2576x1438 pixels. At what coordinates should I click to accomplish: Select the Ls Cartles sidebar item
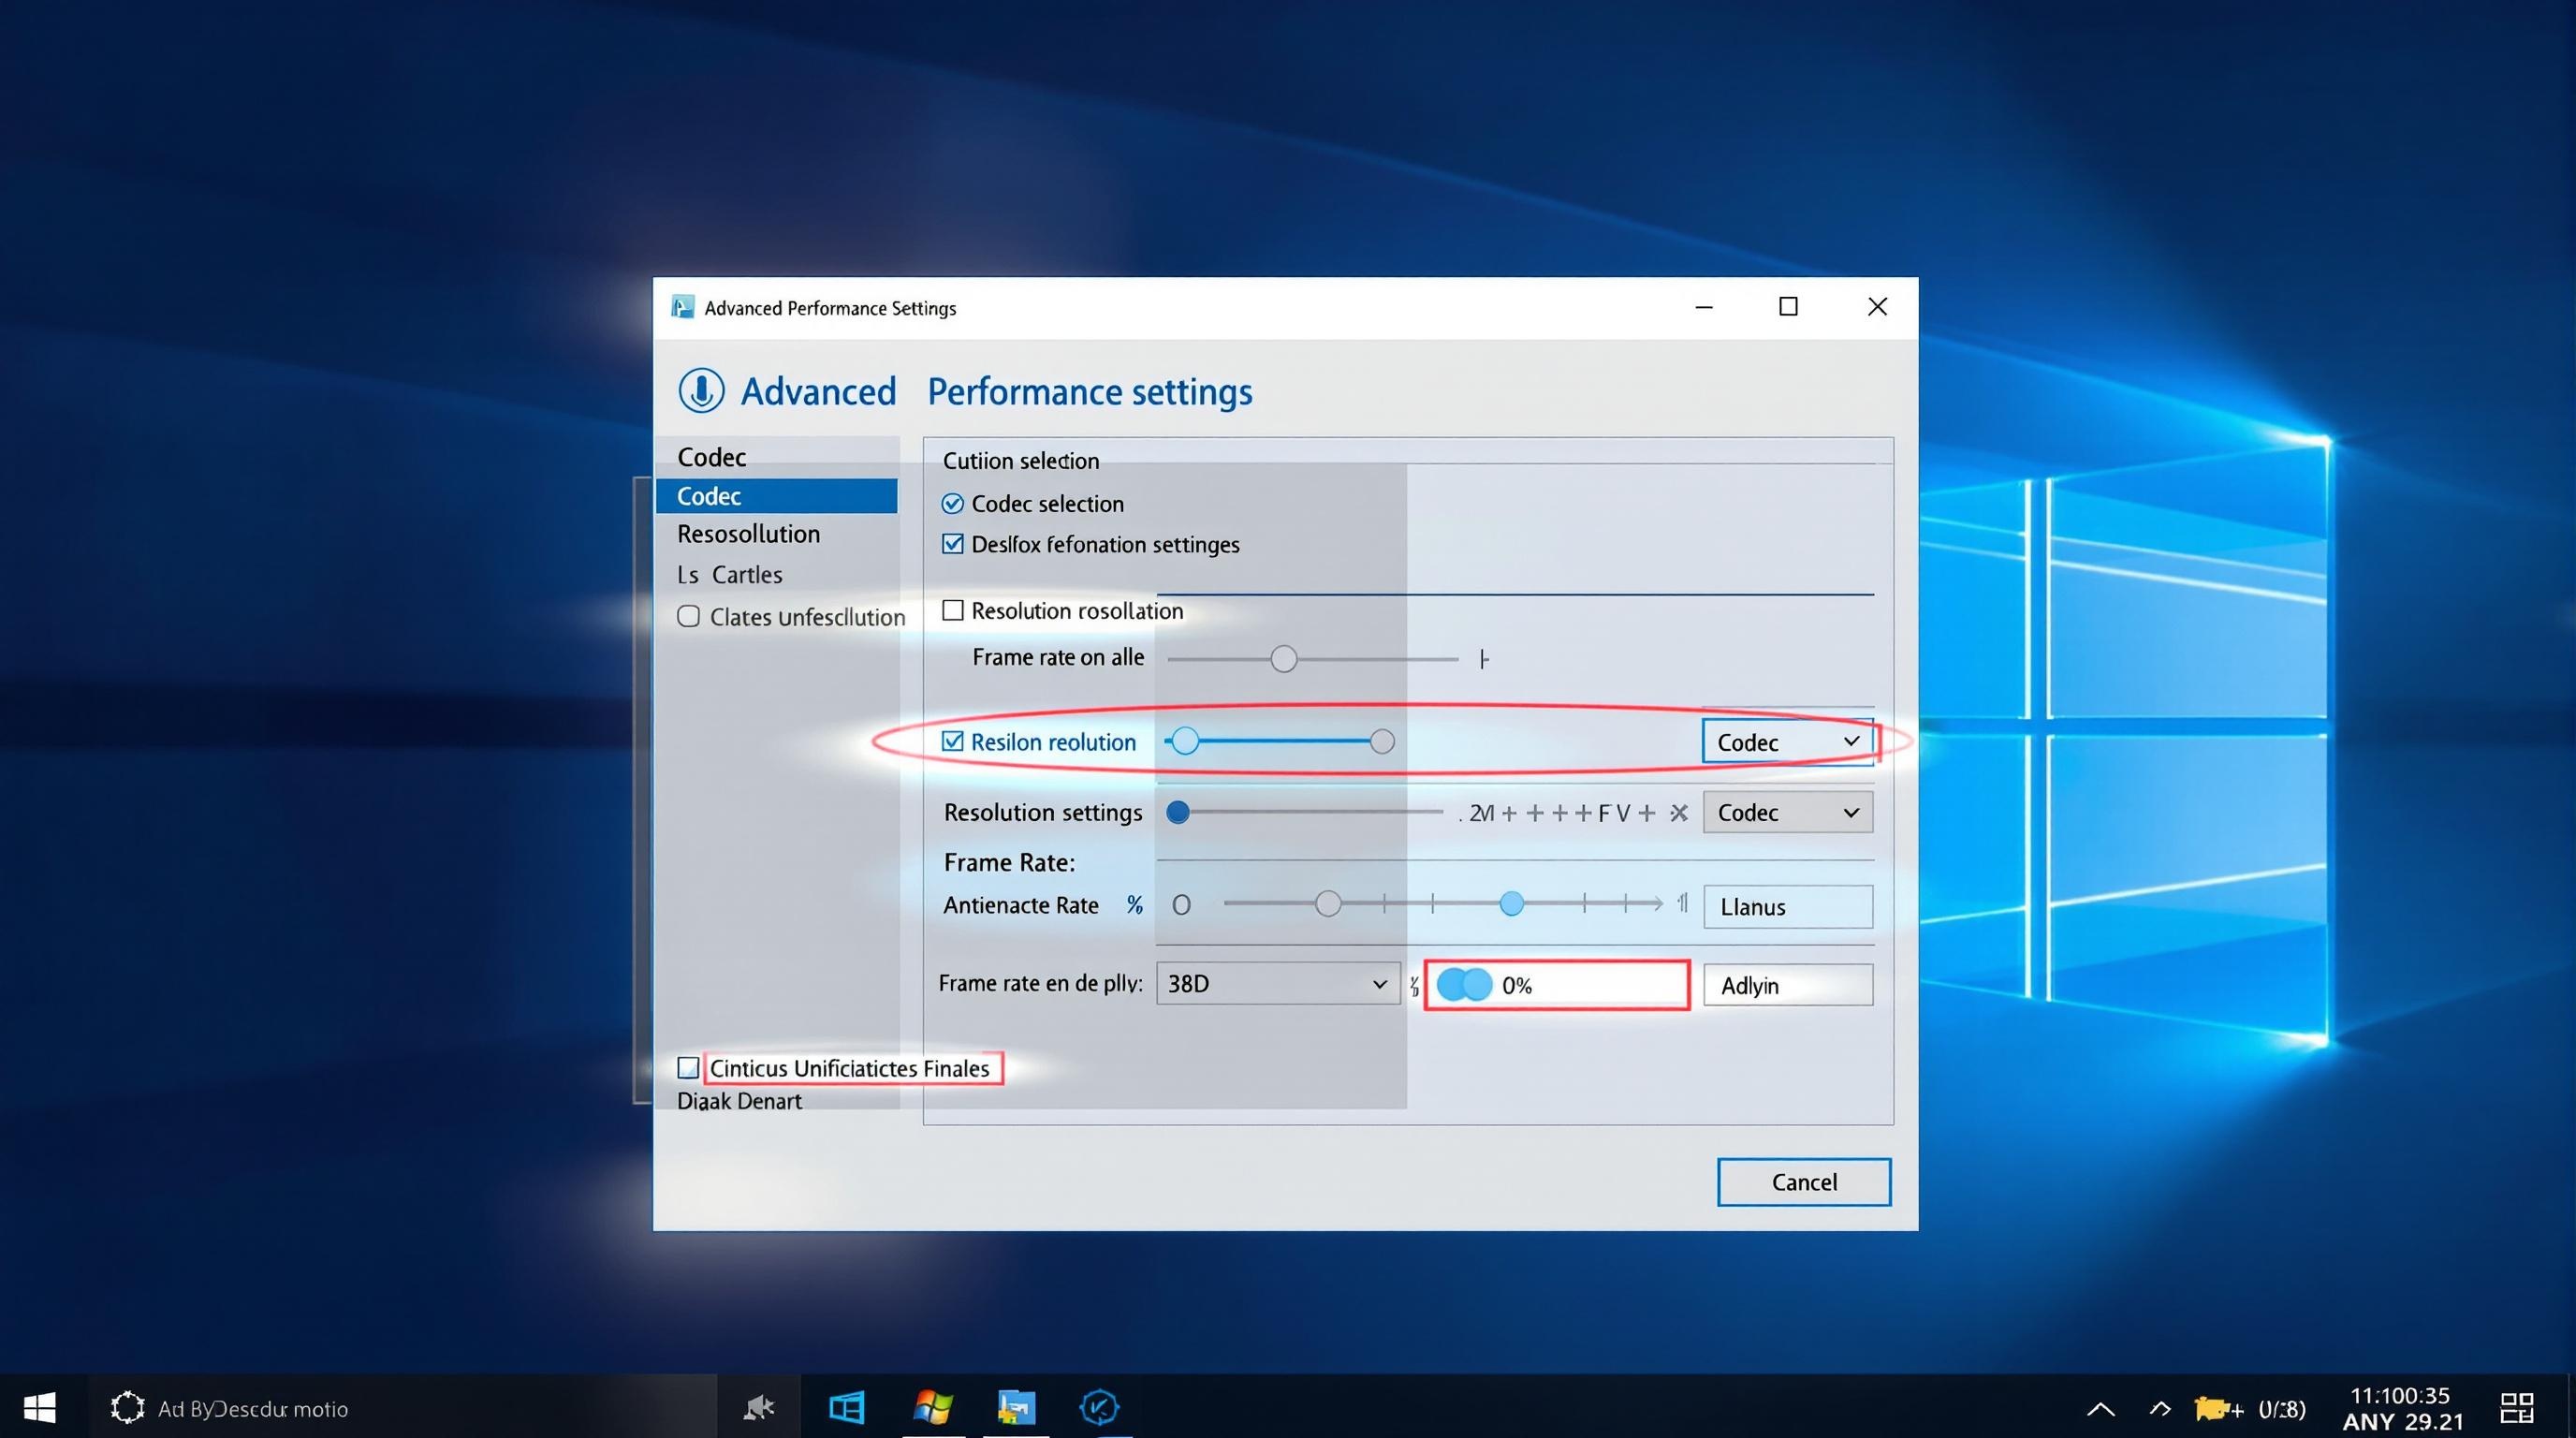tap(730, 575)
